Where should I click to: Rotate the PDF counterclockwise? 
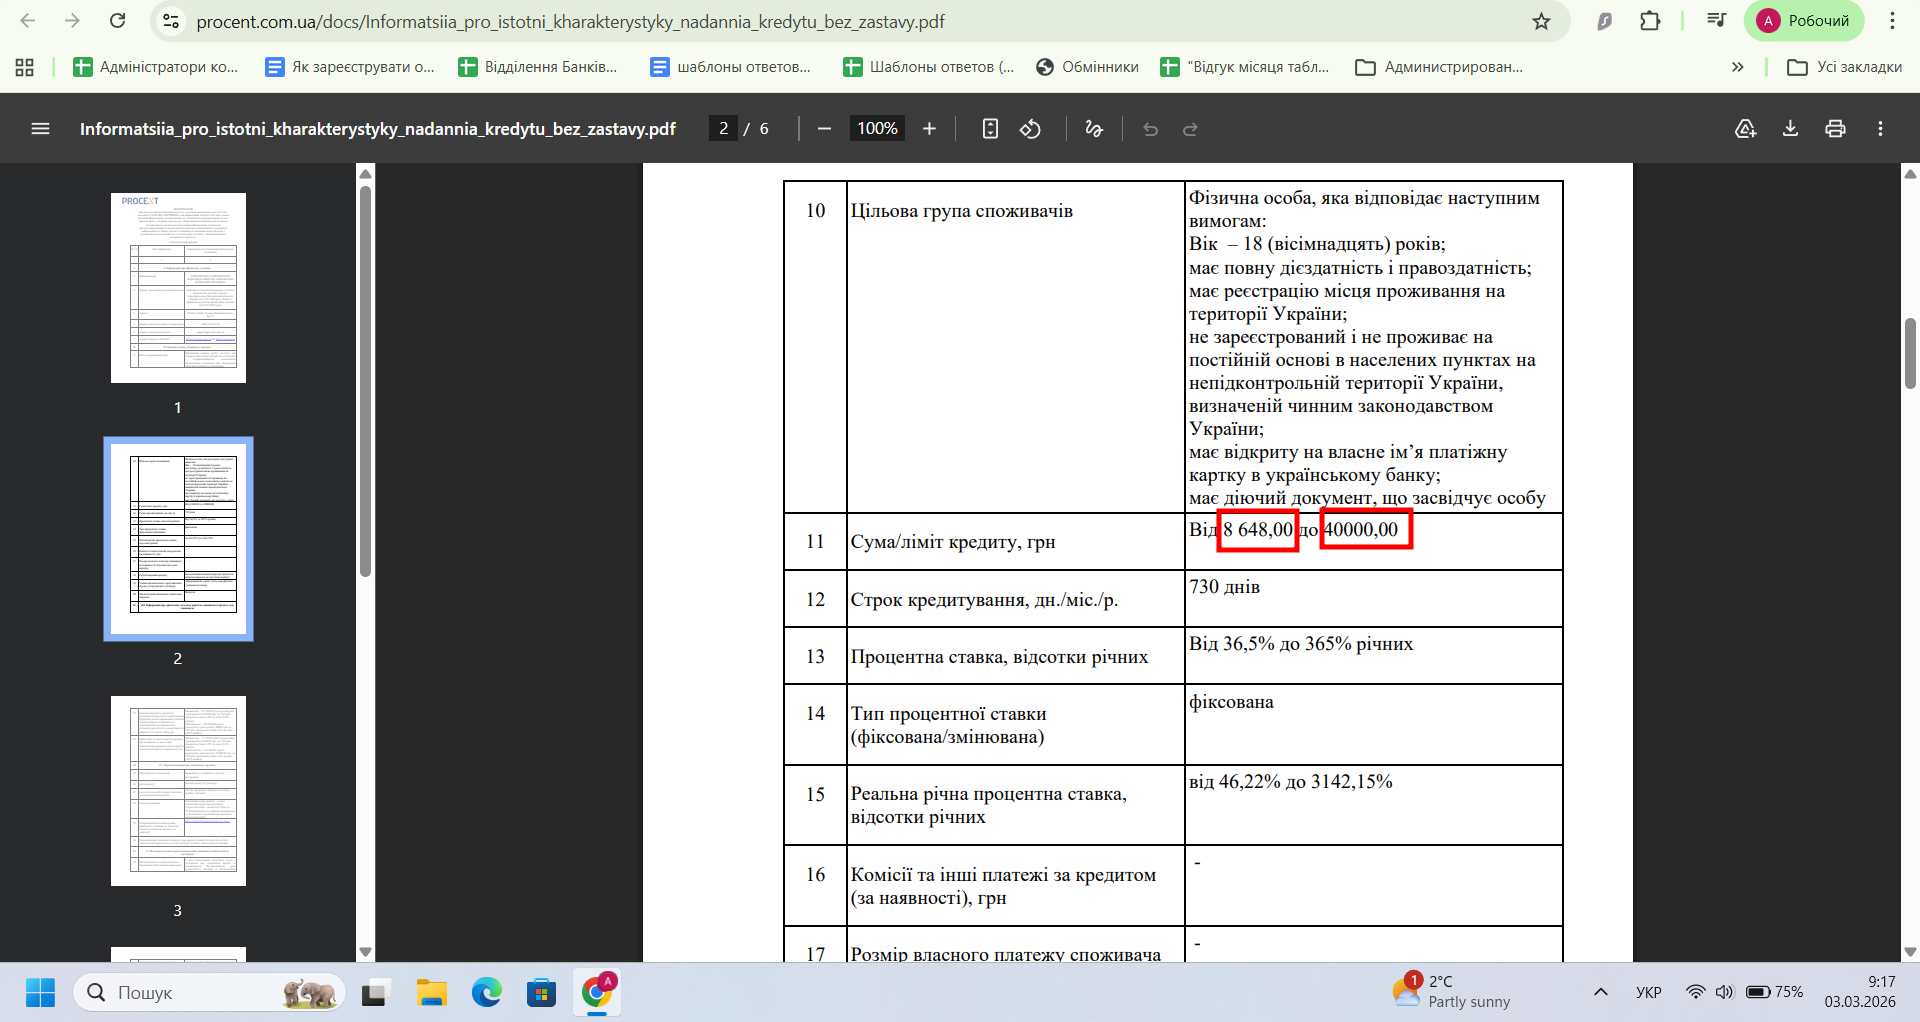[x=1030, y=129]
